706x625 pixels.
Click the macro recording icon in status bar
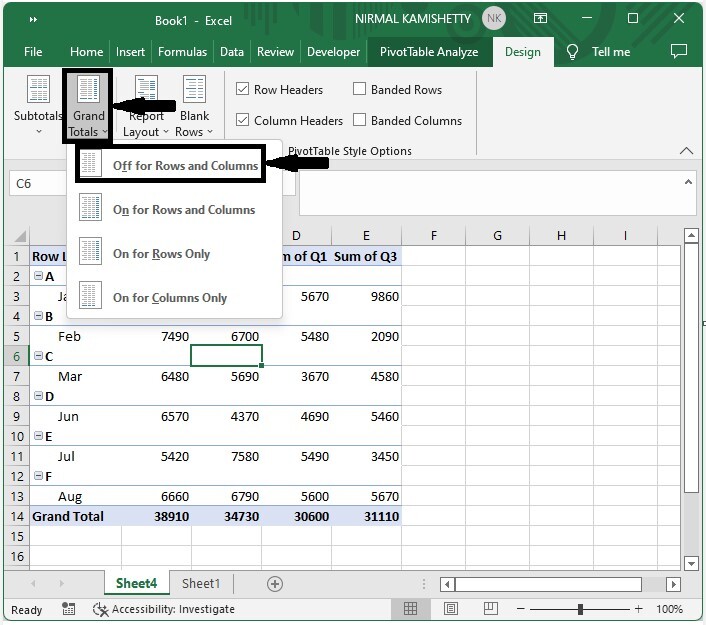(68, 609)
